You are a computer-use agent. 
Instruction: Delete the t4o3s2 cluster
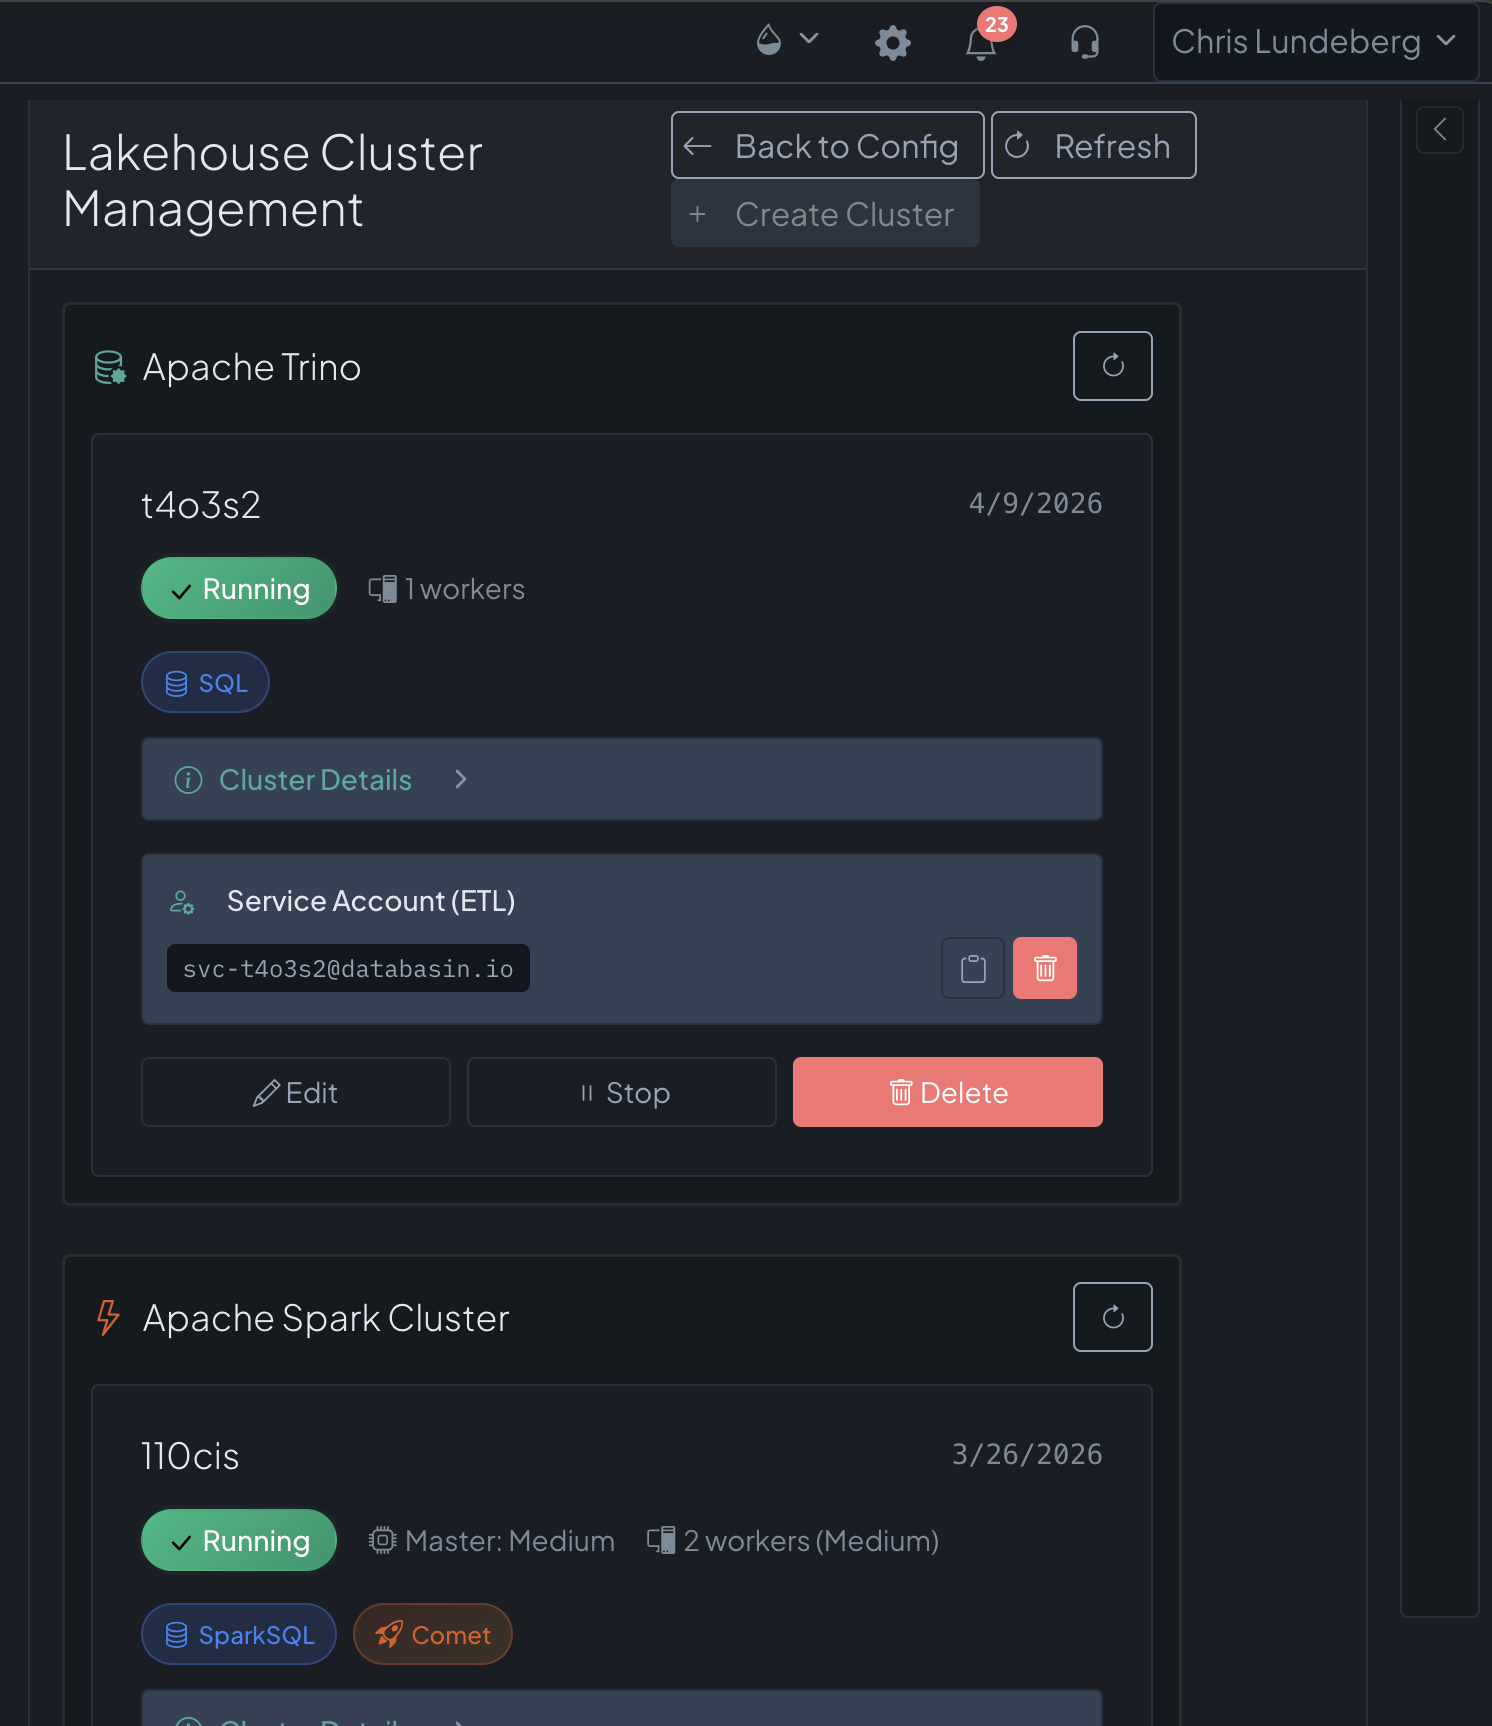(947, 1092)
